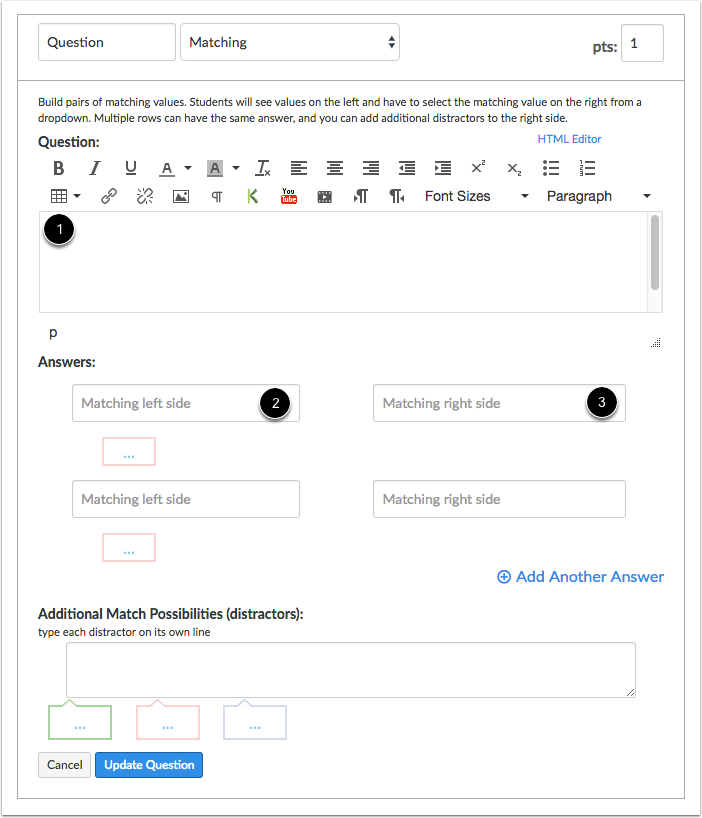The image size is (702, 818).
Task: Open the Matching question type dropdown
Action: (290, 42)
